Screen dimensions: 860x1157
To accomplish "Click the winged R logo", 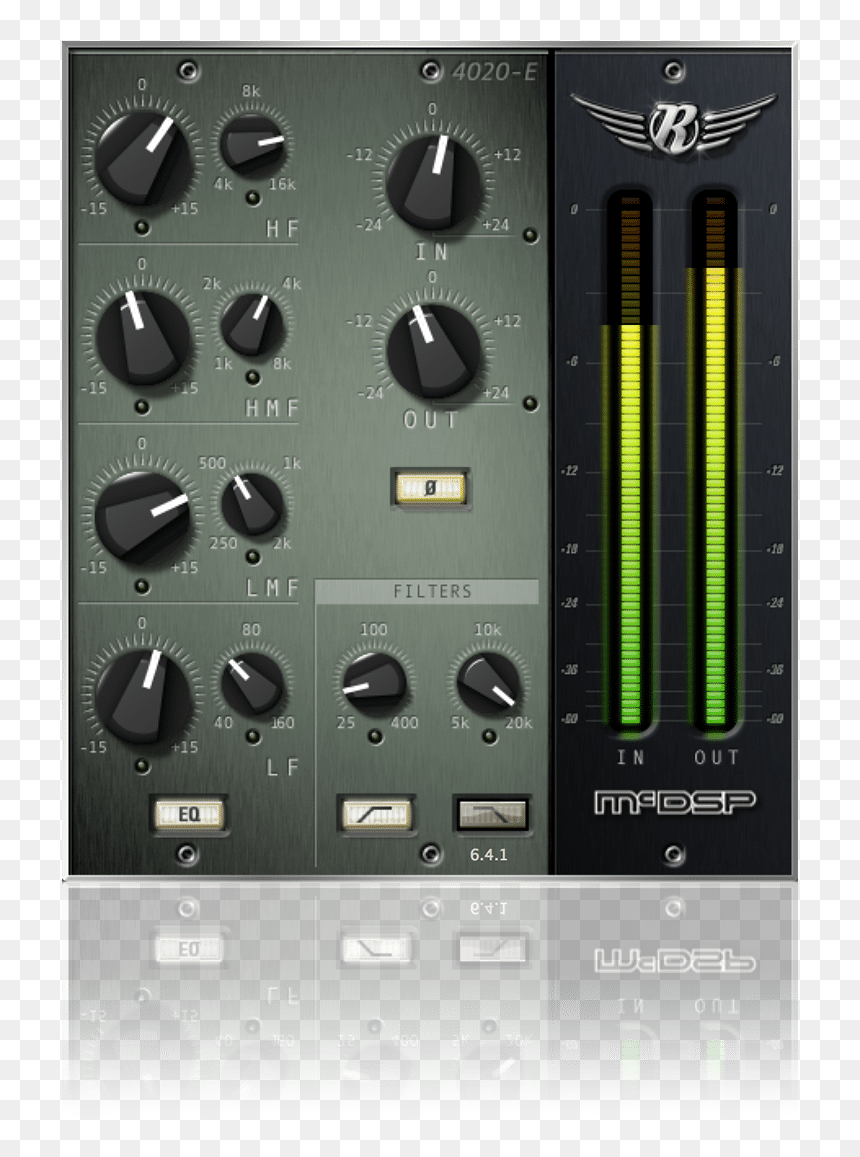I will [x=673, y=124].
